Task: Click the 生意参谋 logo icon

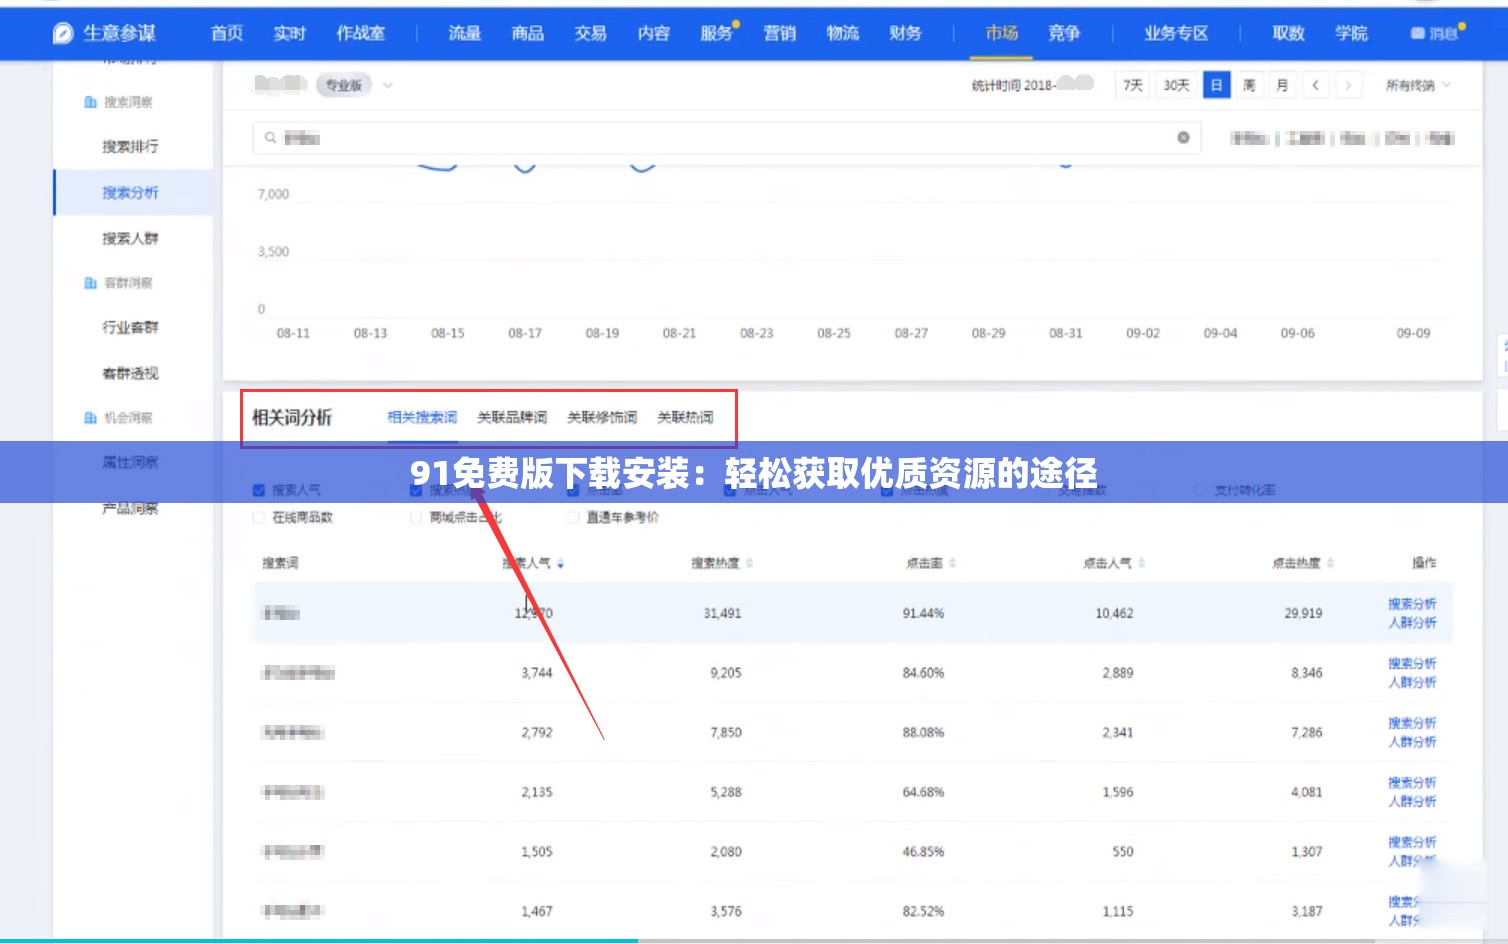Action: pyautogui.click(x=63, y=33)
